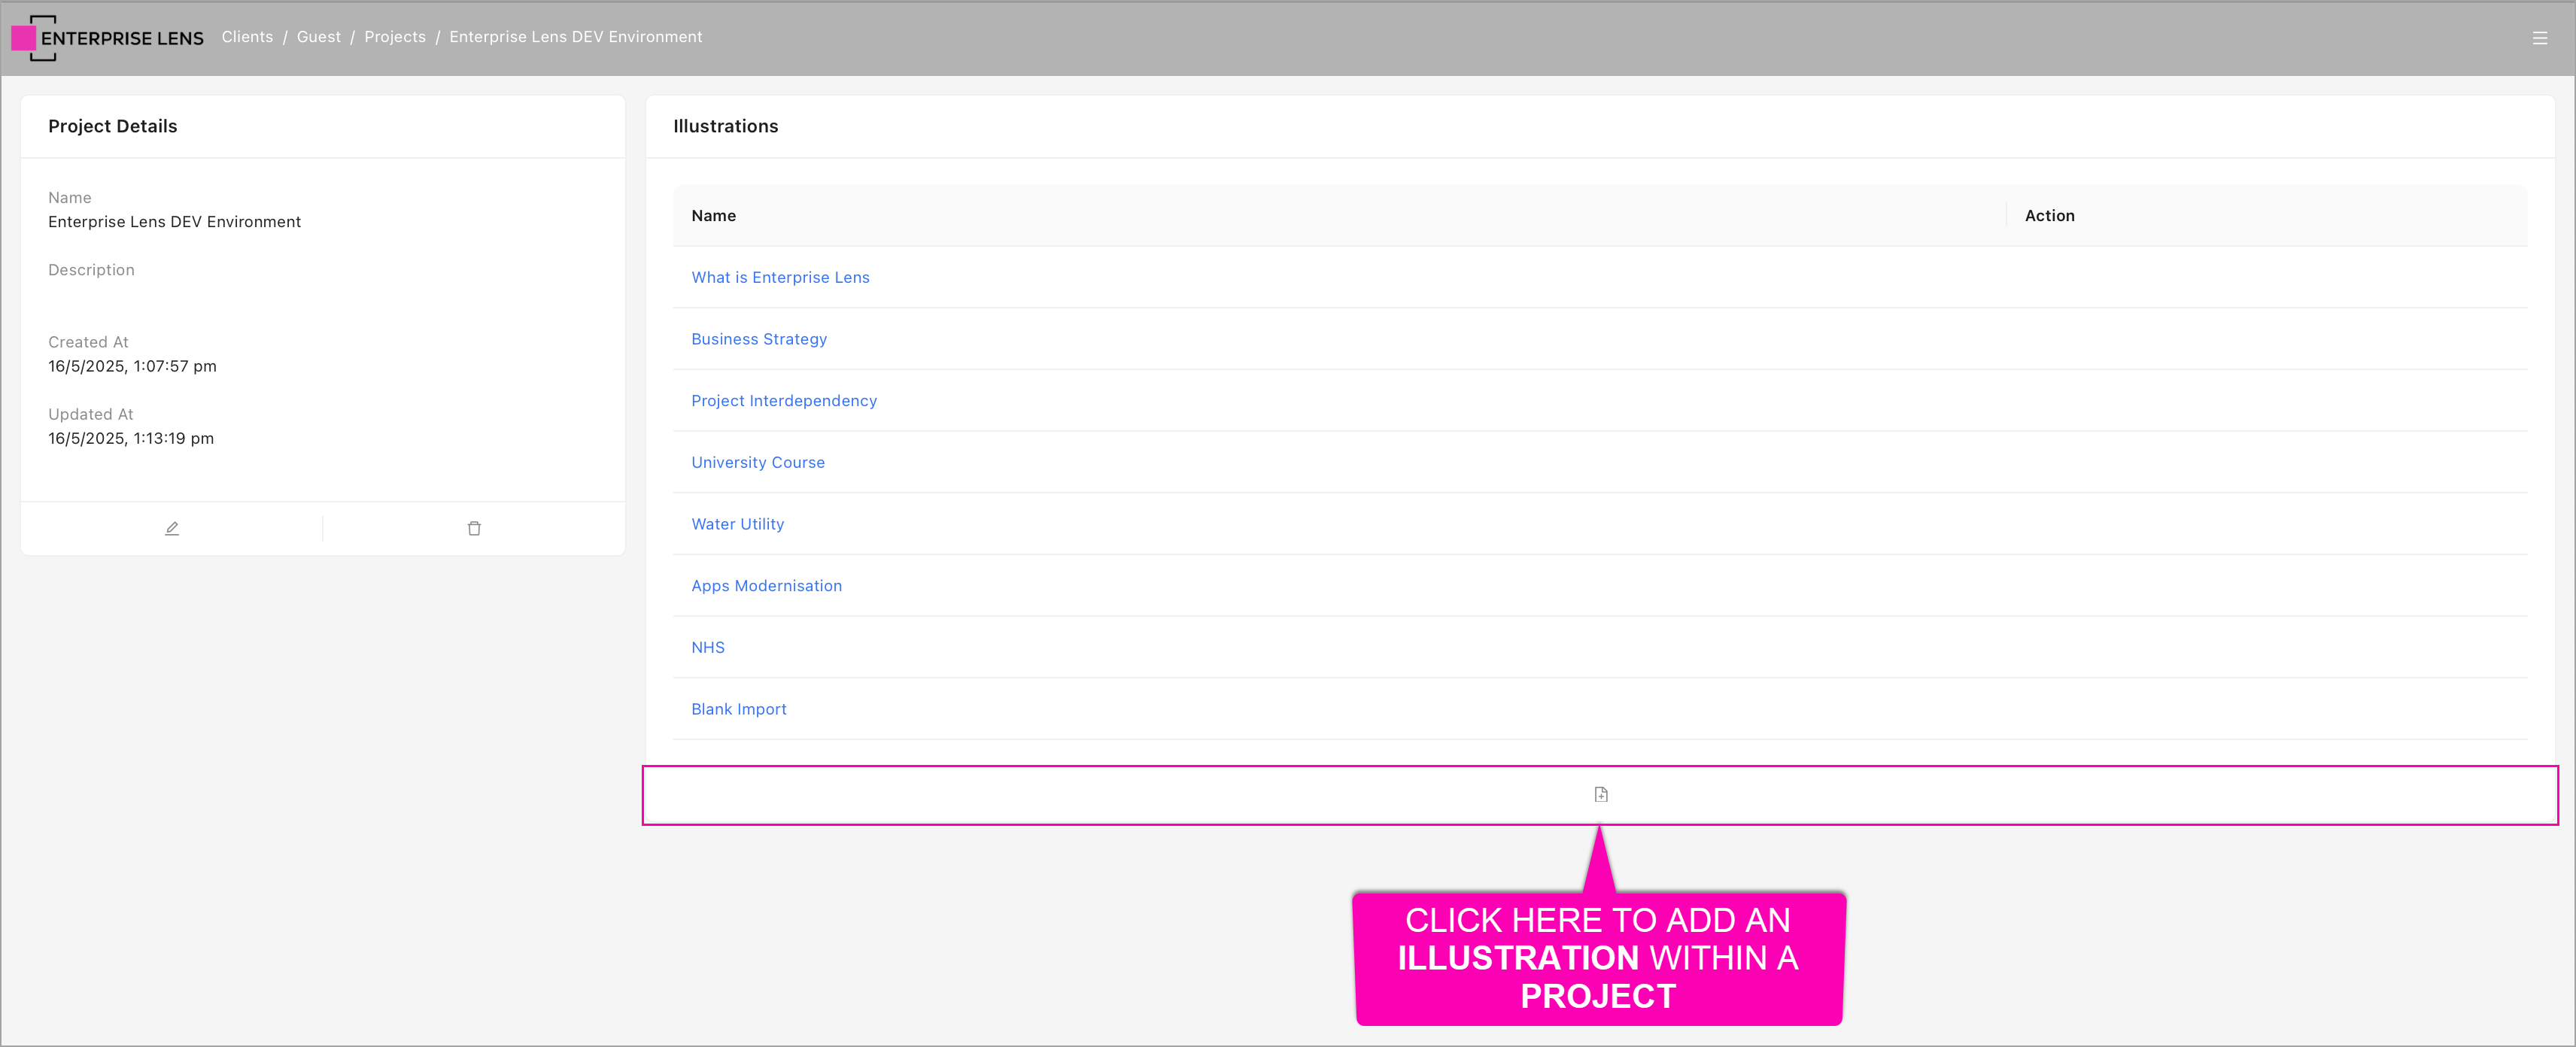Select the Enterprise Lens DEV Environment breadcrumb

point(575,36)
